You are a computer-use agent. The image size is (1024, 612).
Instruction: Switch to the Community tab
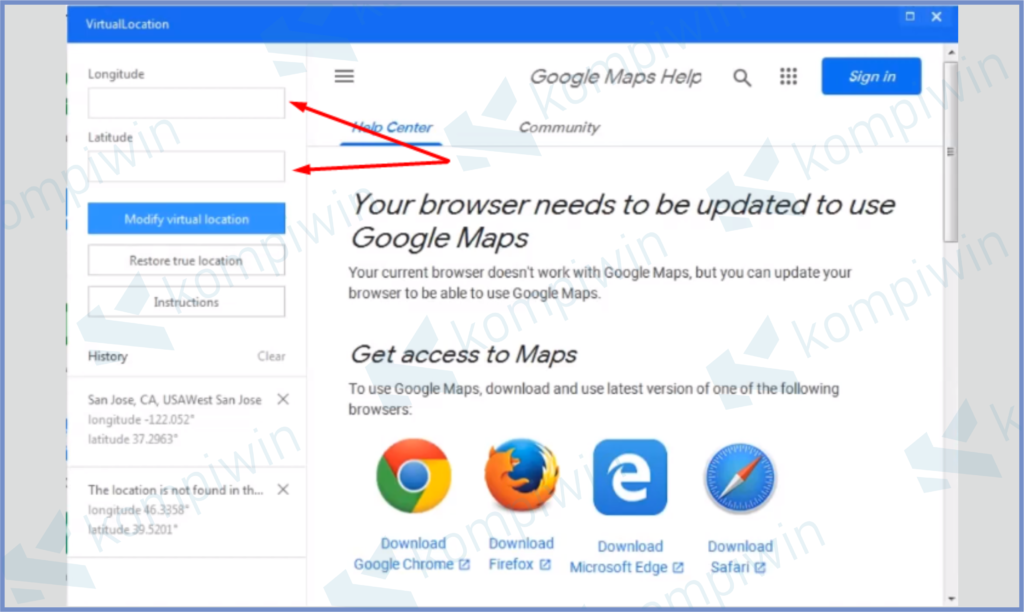559,127
